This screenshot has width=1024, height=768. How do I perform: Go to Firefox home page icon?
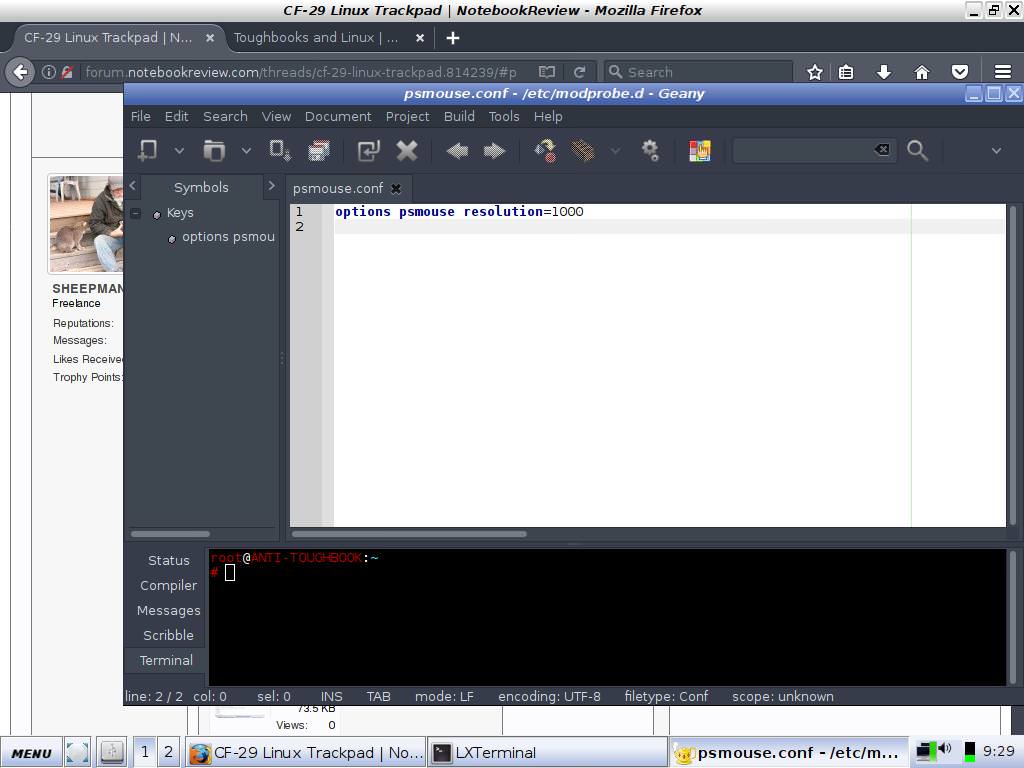(x=921, y=72)
